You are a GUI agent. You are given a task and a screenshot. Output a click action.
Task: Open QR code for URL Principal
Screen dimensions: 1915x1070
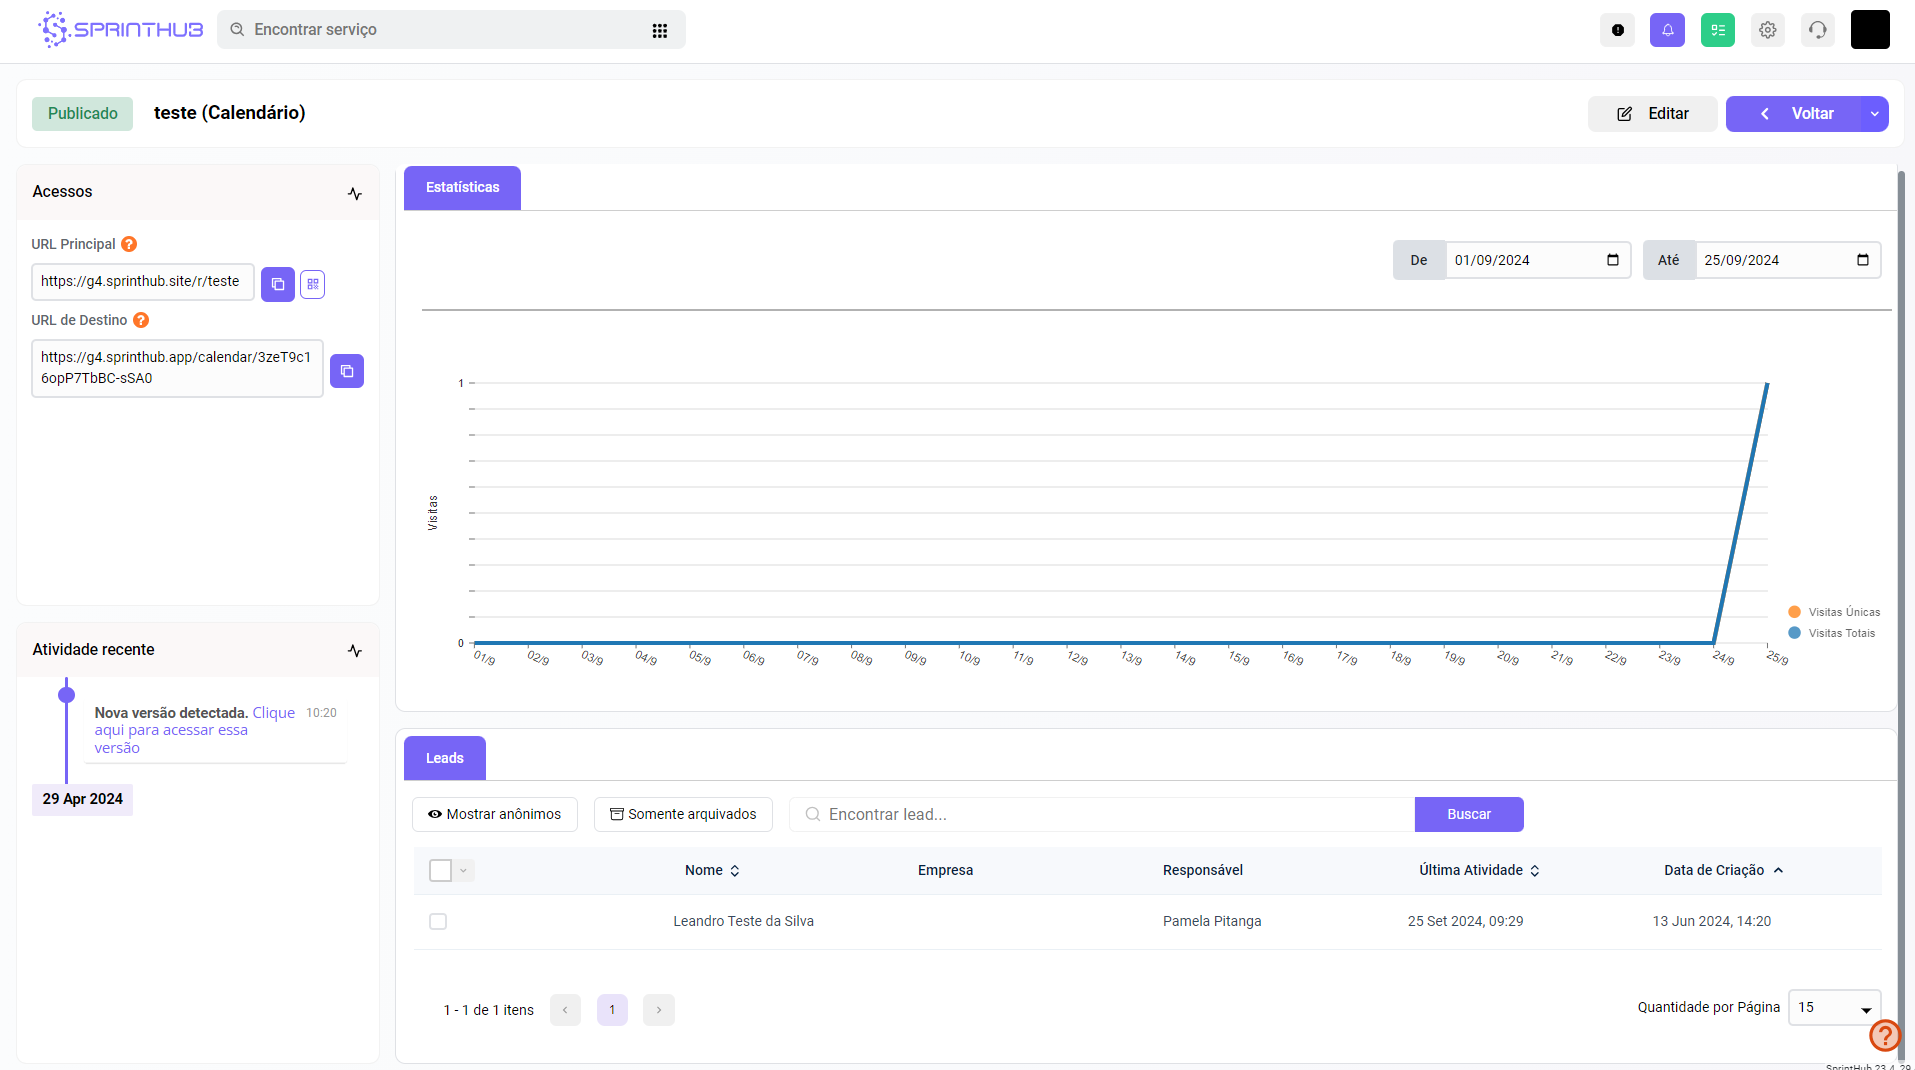[x=313, y=284]
